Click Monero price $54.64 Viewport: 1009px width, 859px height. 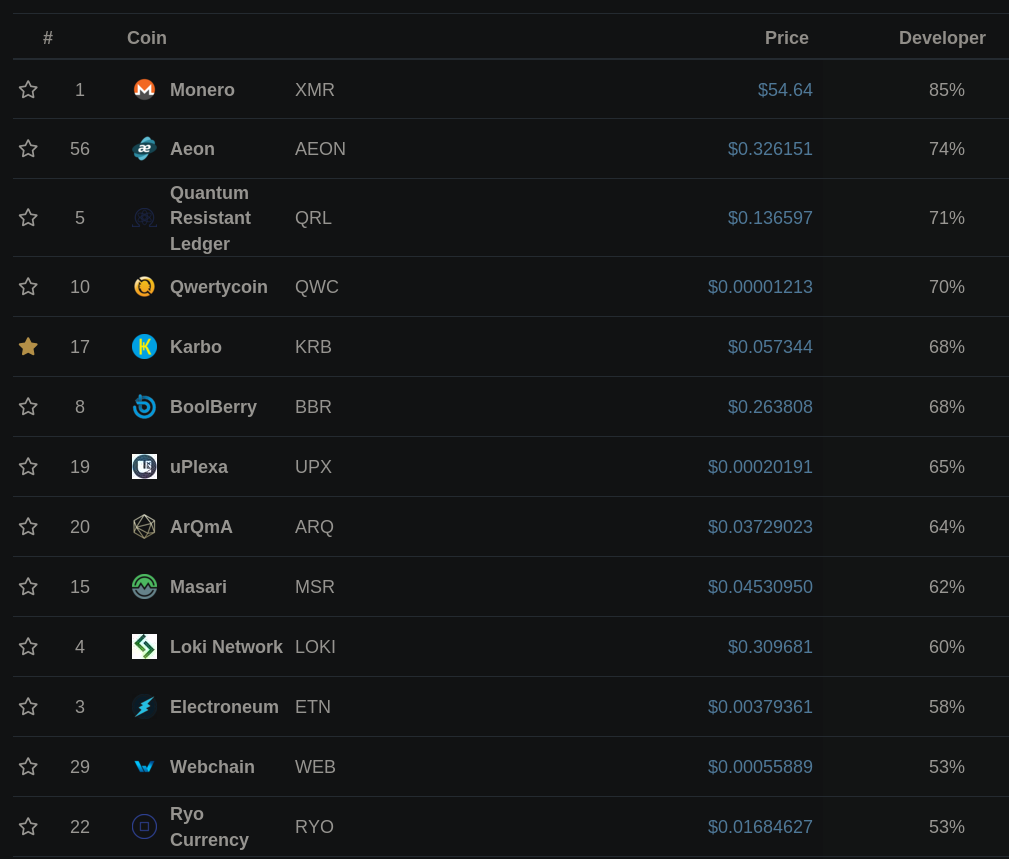point(784,89)
